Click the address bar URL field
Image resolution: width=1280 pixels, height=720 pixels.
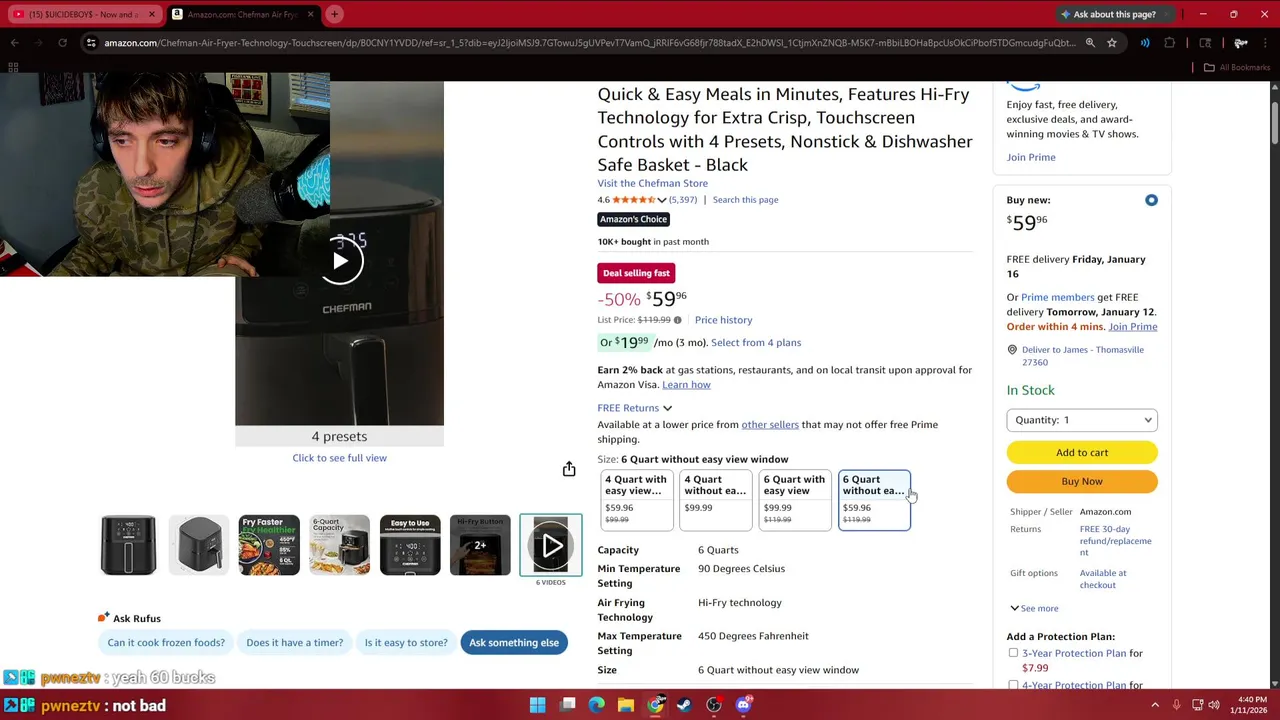[x=590, y=43]
